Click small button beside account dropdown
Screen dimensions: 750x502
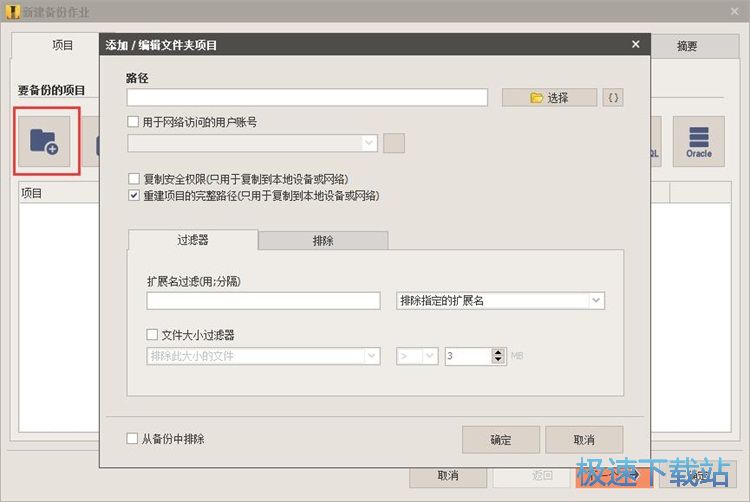[394, 143]
